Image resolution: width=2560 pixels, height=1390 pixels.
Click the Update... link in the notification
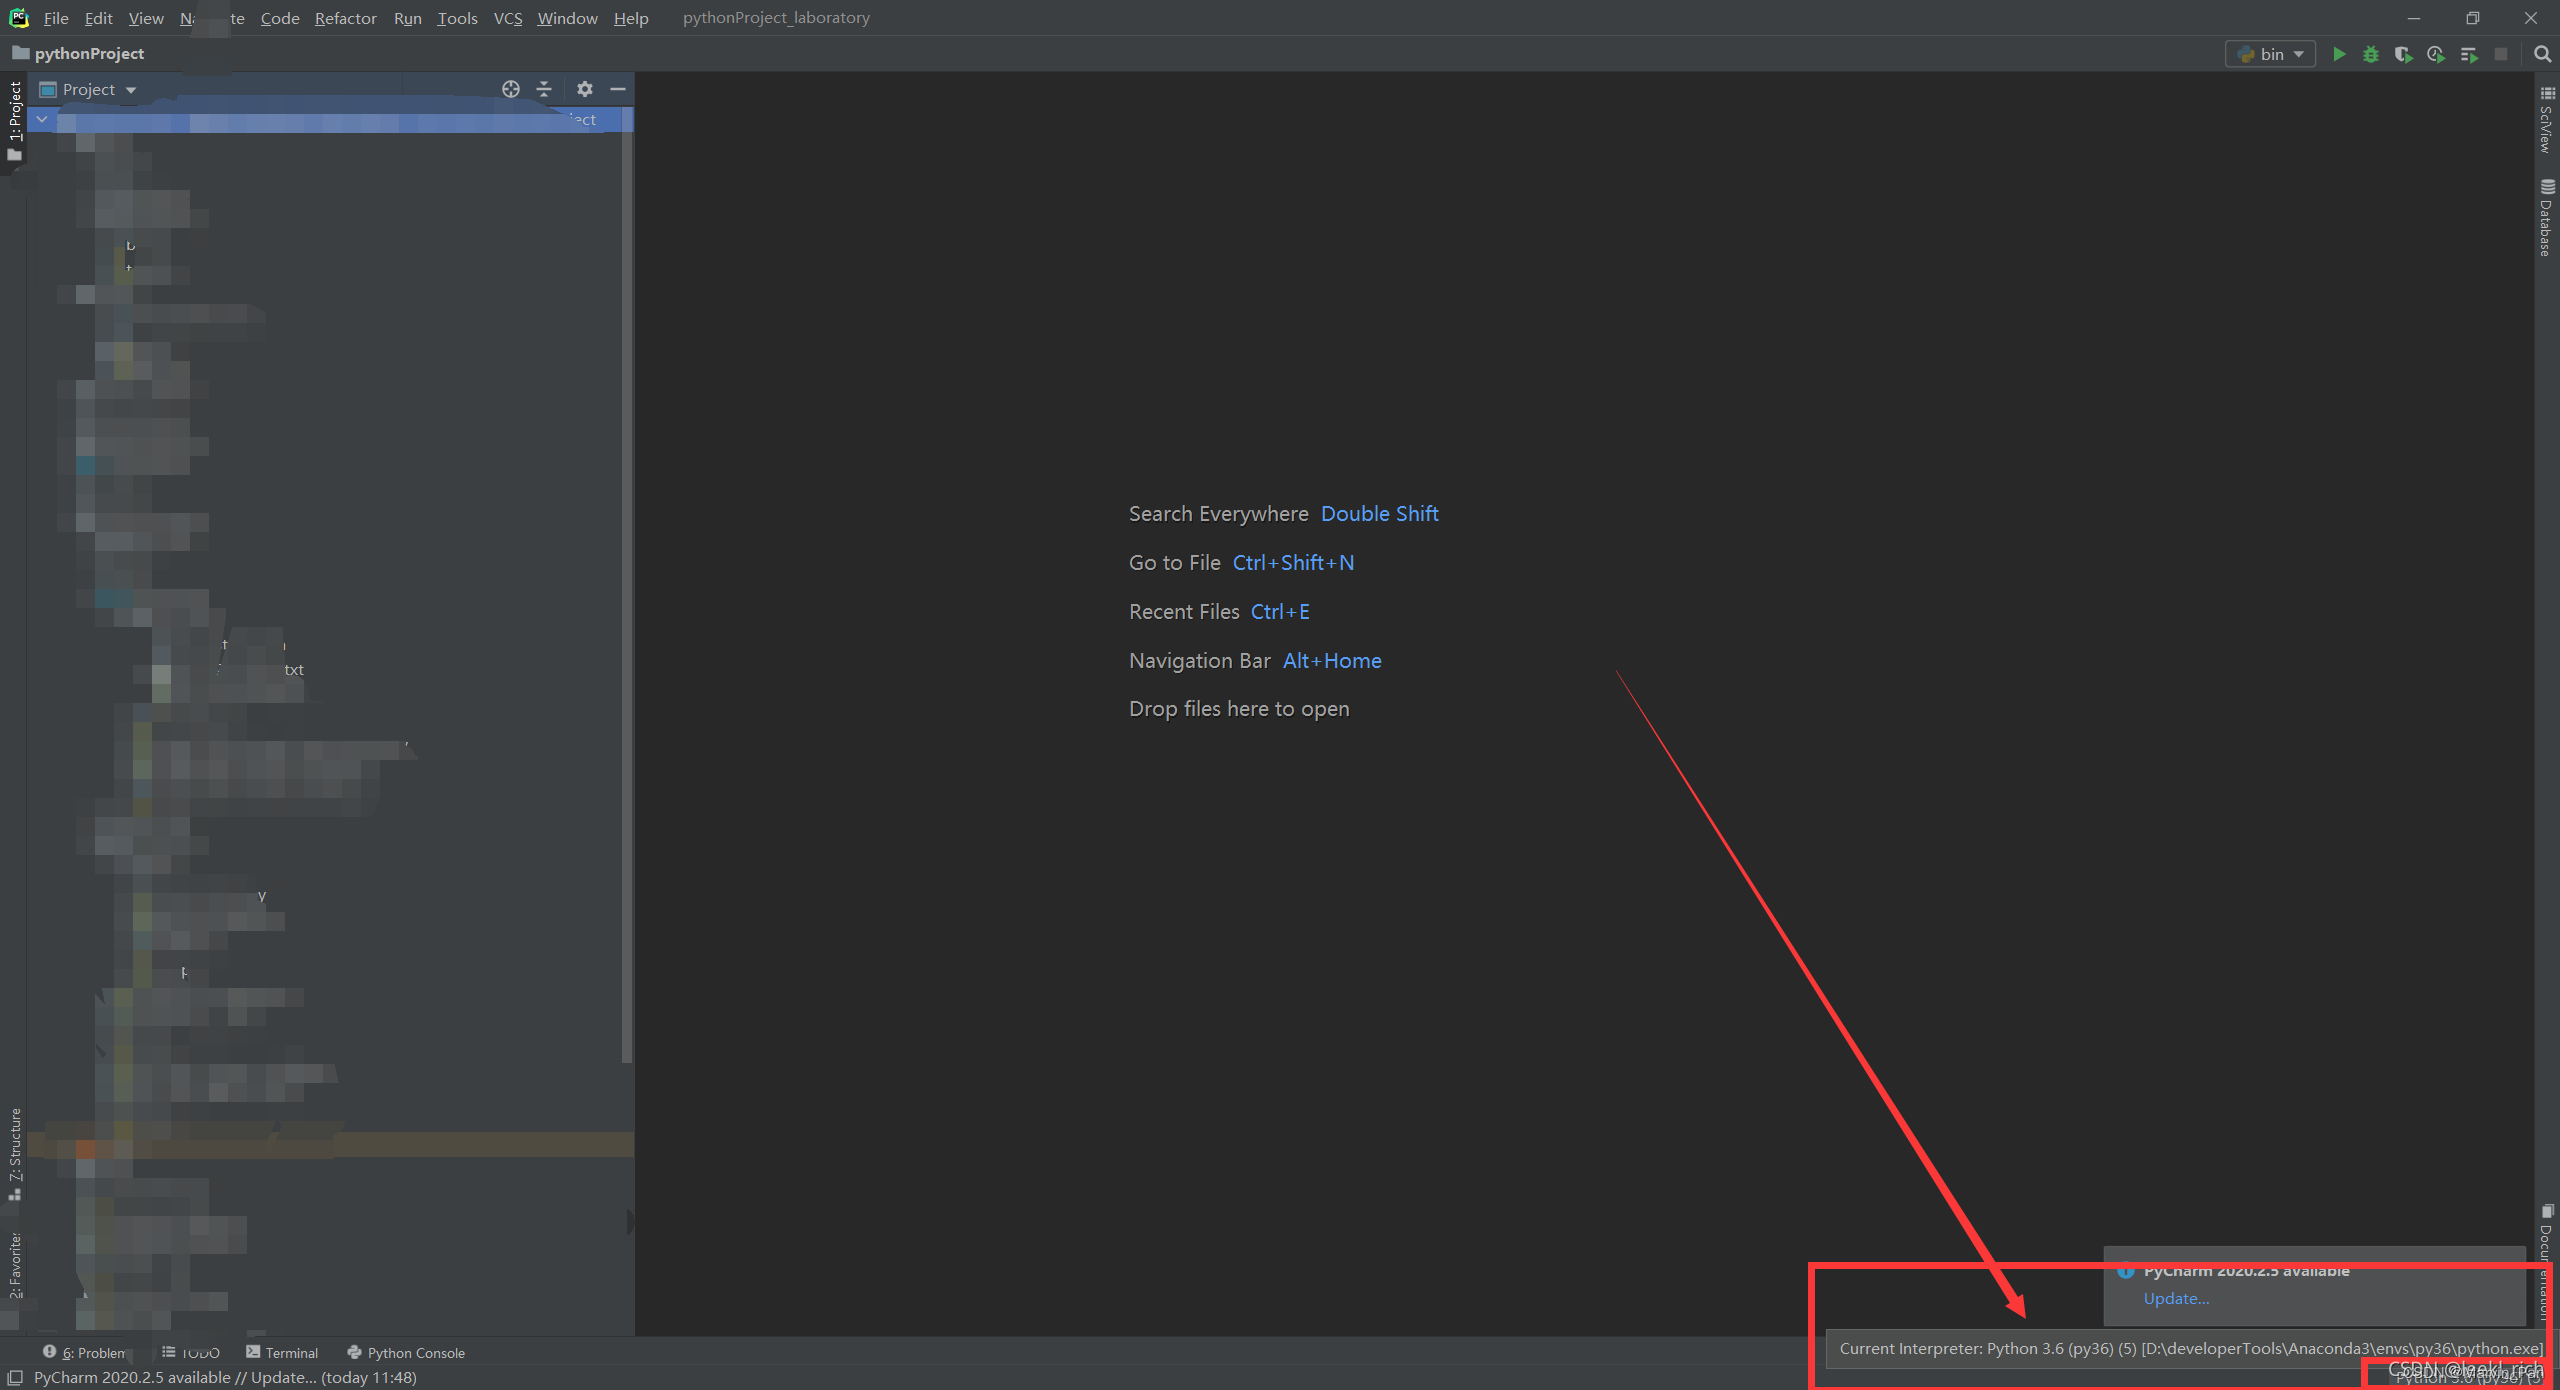(2176, 1298)
